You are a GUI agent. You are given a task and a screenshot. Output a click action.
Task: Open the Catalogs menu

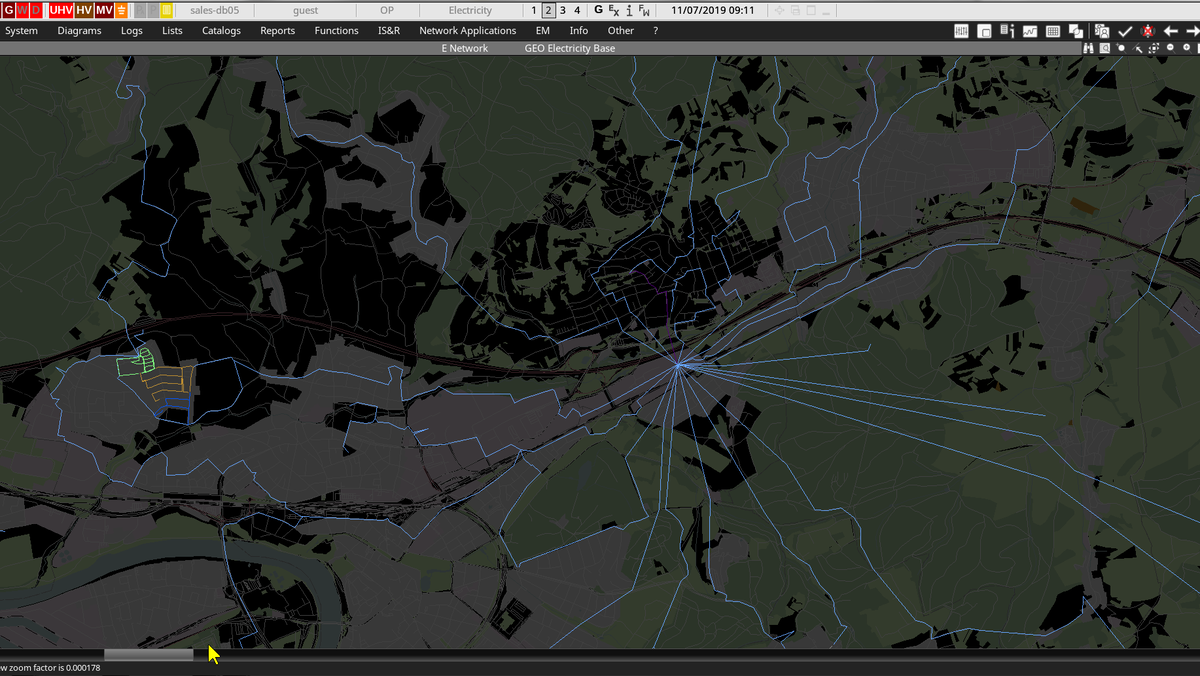[x=221, y=31]
